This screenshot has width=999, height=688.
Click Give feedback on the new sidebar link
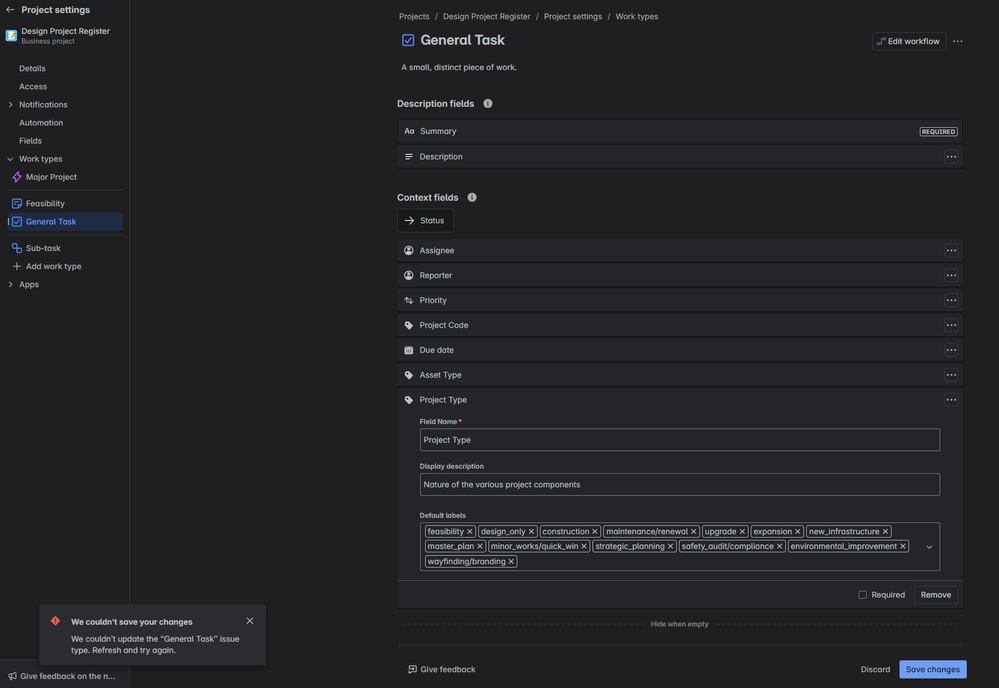tap(62, 676)
